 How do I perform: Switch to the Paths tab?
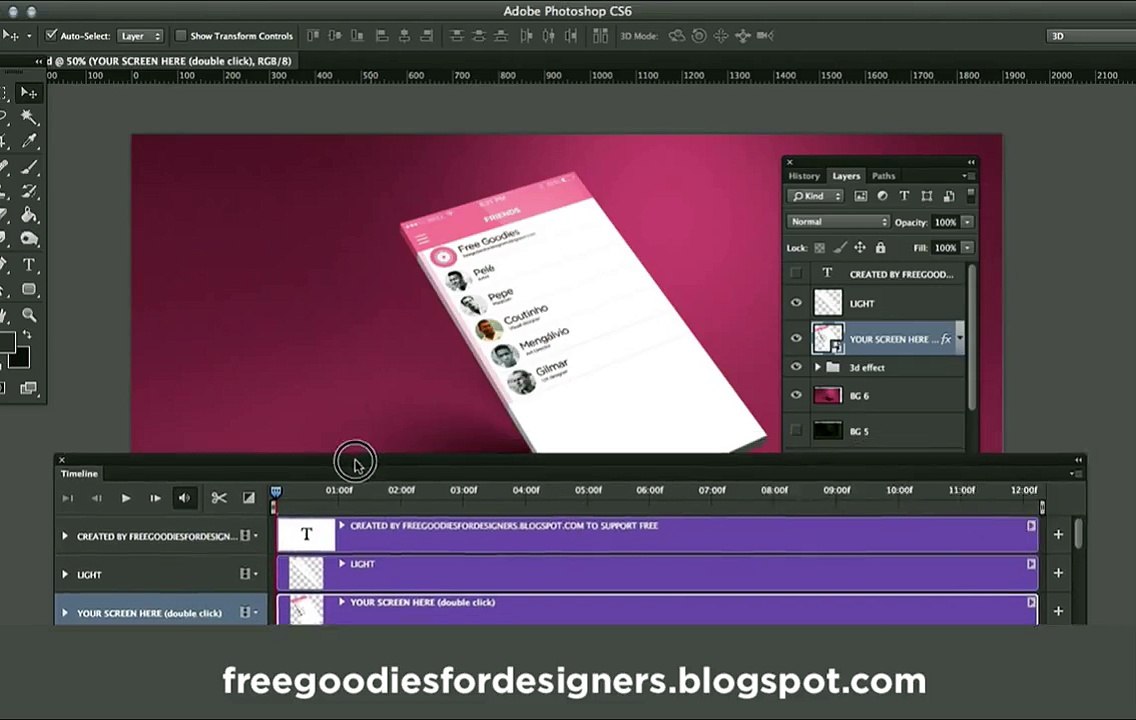pyautogui.click(x=883, y=176)
